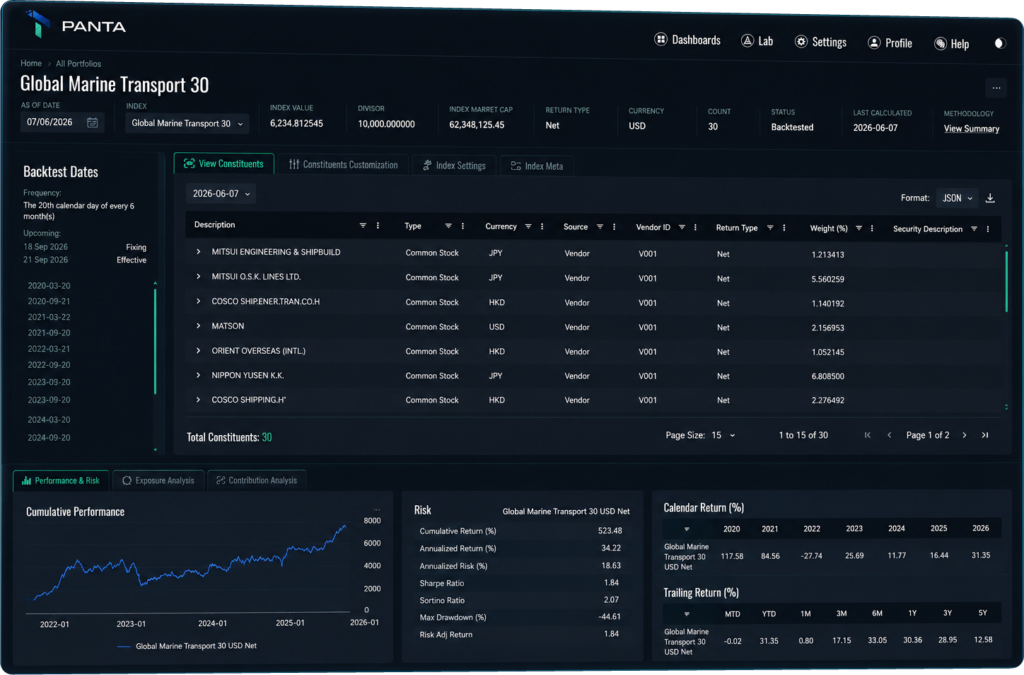
Task: Switch to Exposure Analysis tab
Action: click(158, 480)
